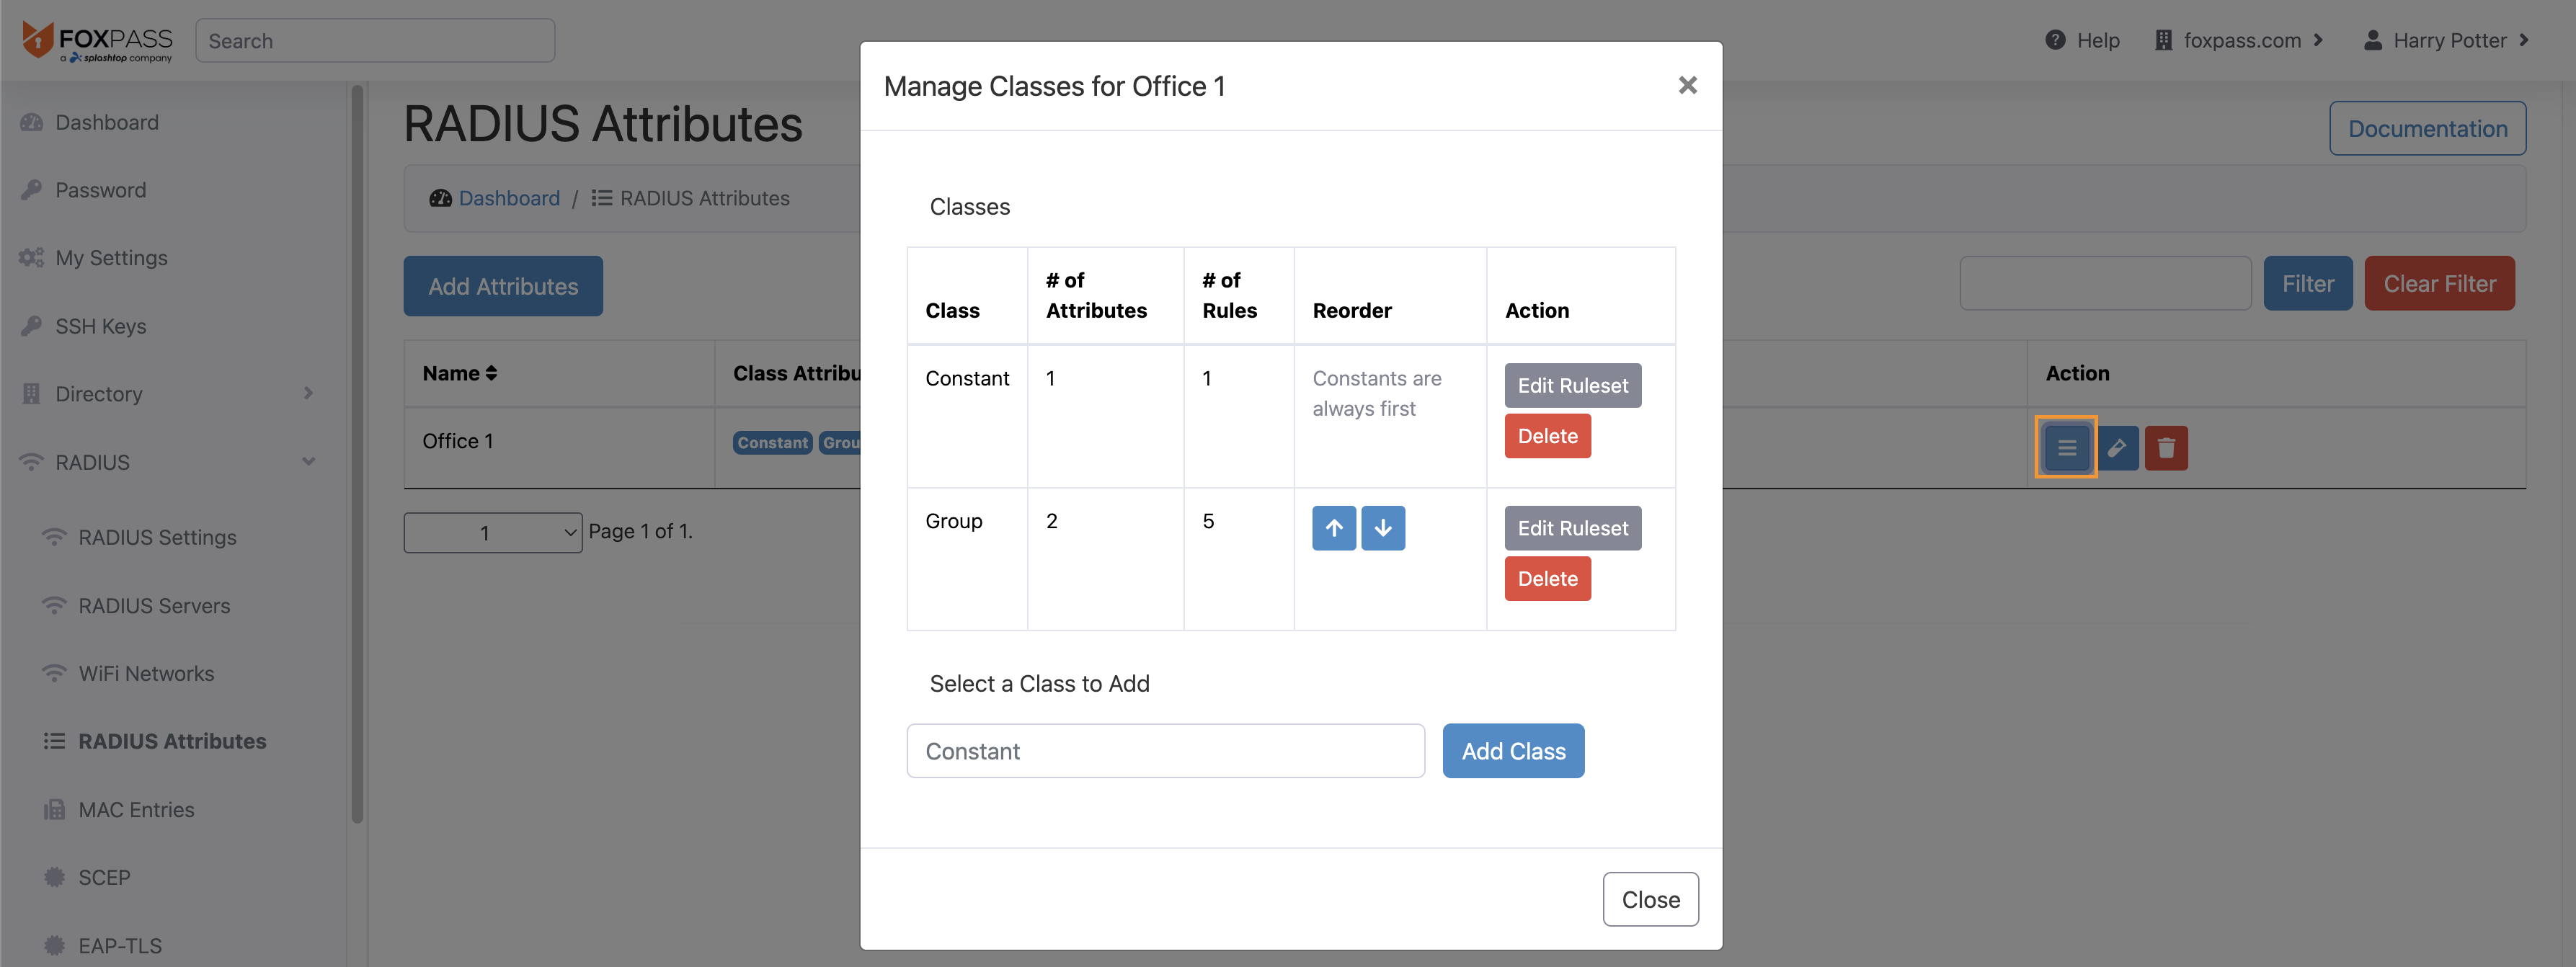Image resolution: width=2576 pixels, height=967 pixels.
Task: Click the Help question mark icon
Action: [x=2055, y=40]
